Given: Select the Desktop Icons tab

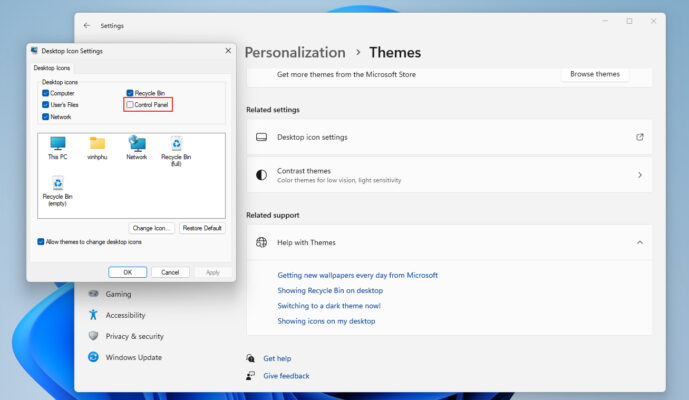Looking at the screenshot, I should [x=51, y=68].
